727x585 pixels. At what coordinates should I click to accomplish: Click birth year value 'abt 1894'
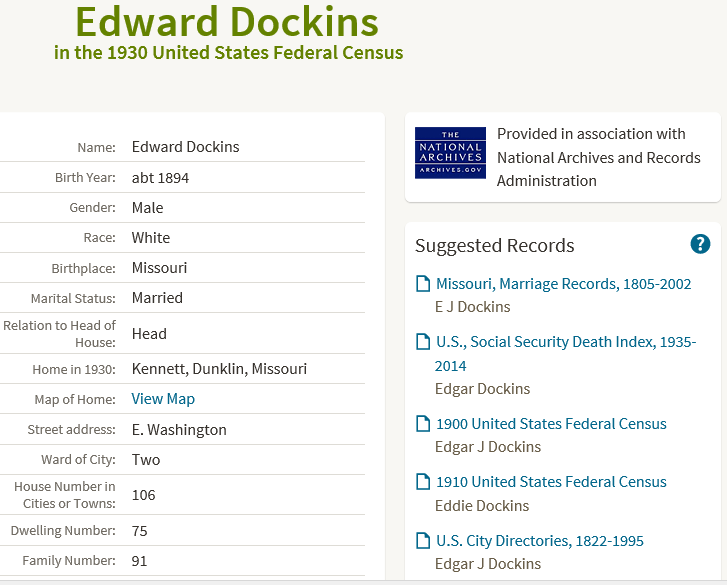pyautogui.click(x=160, y=178)
